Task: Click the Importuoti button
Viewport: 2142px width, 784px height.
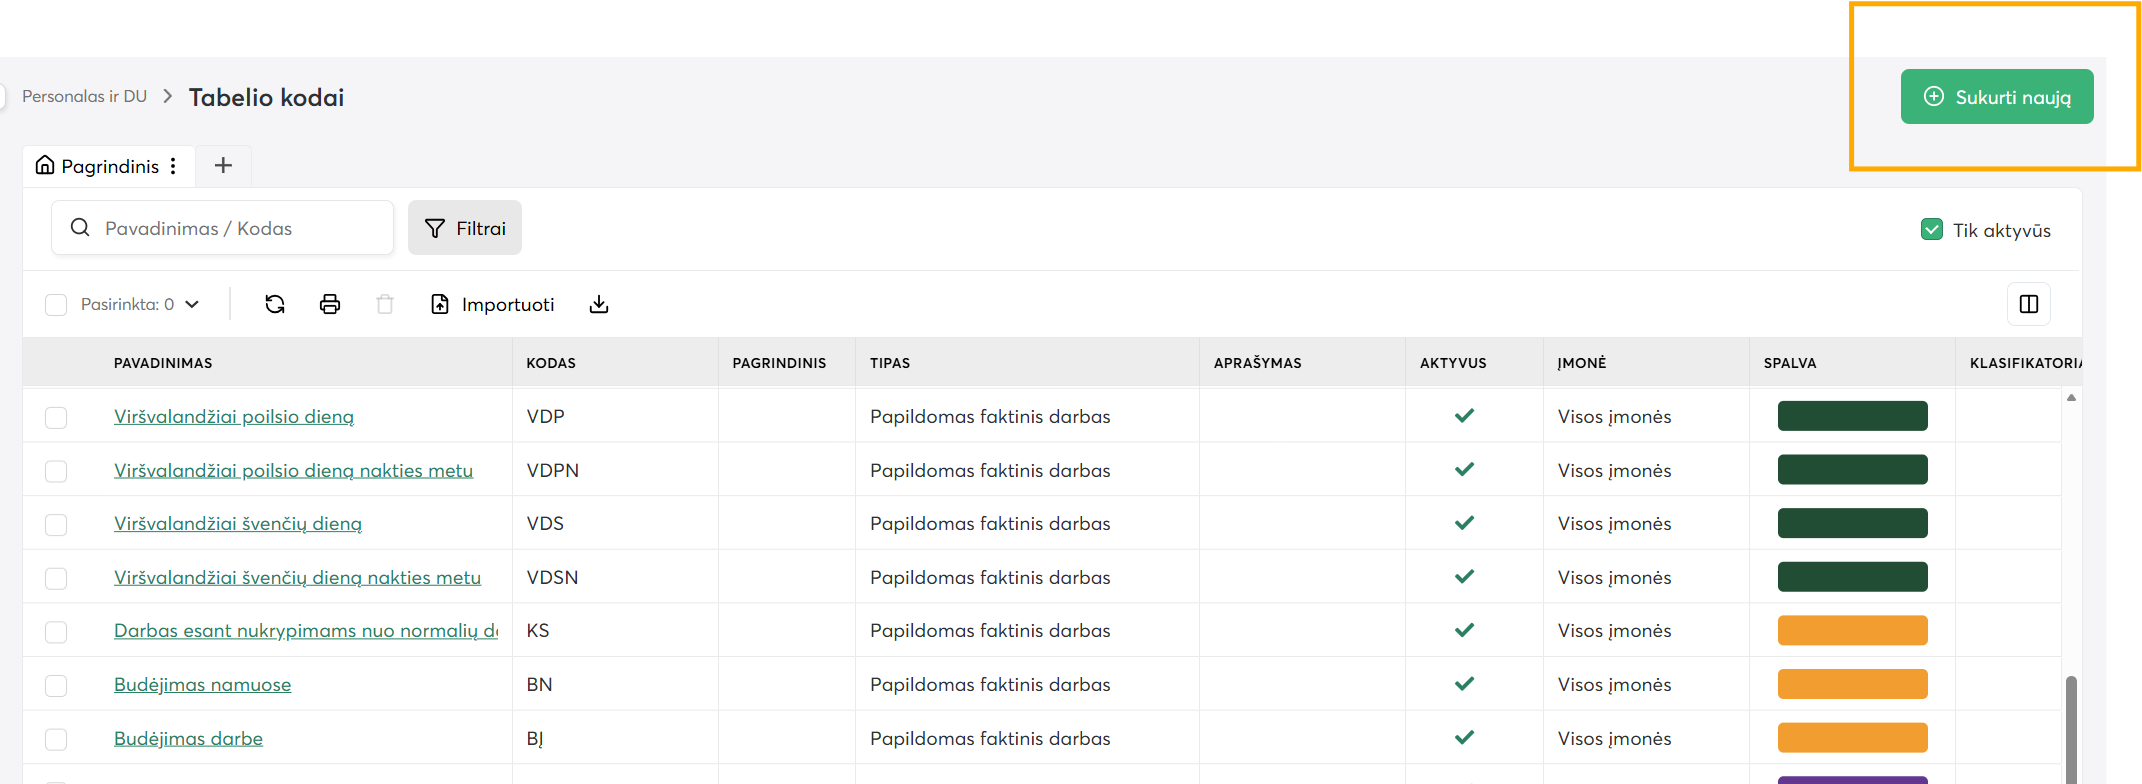Action: (493, 304)
